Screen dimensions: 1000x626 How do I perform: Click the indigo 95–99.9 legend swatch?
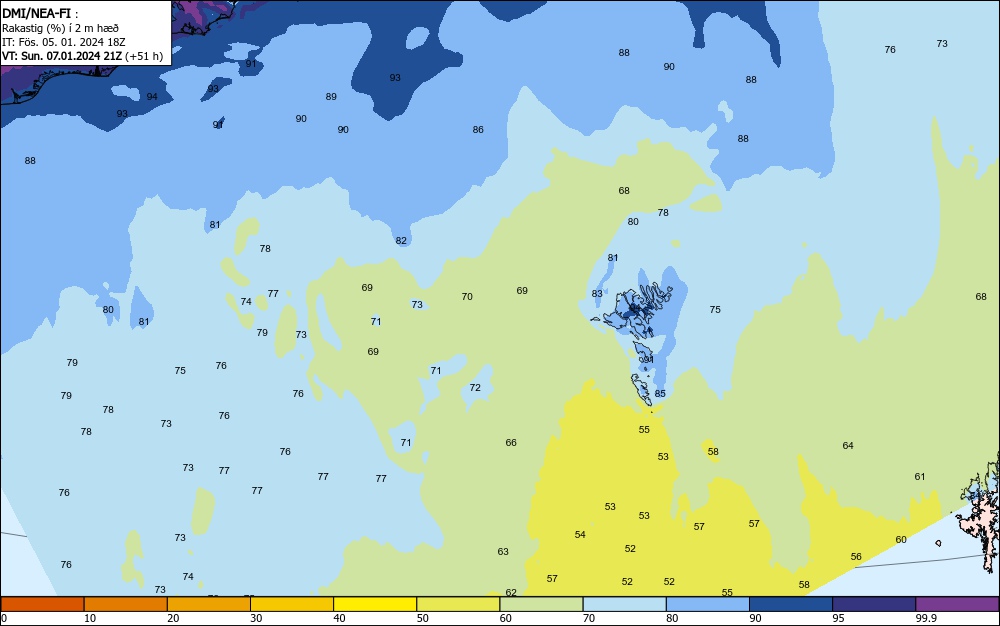tap(874, 604)
